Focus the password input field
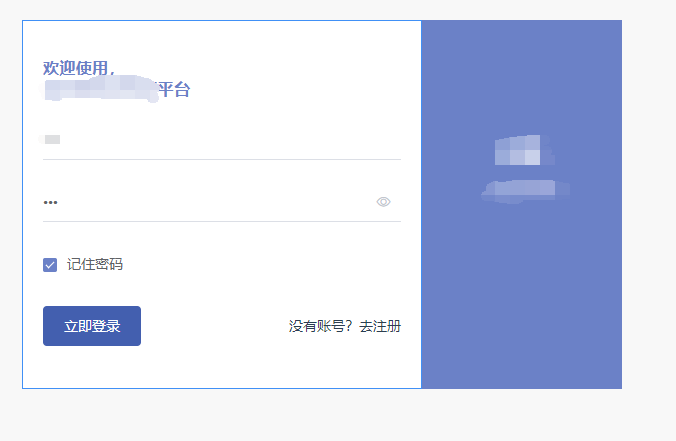This screenshot has width=676, height=441. coord(209,202)
